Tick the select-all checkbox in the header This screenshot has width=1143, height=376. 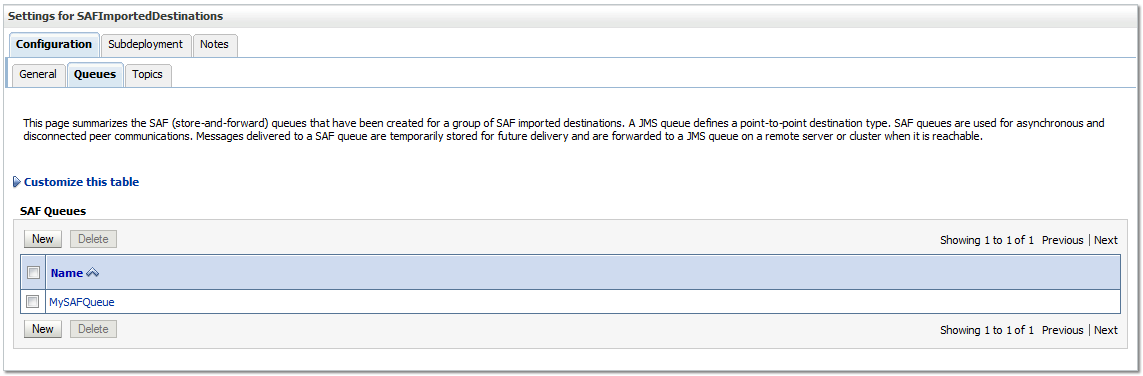click(x=33, y=273)
